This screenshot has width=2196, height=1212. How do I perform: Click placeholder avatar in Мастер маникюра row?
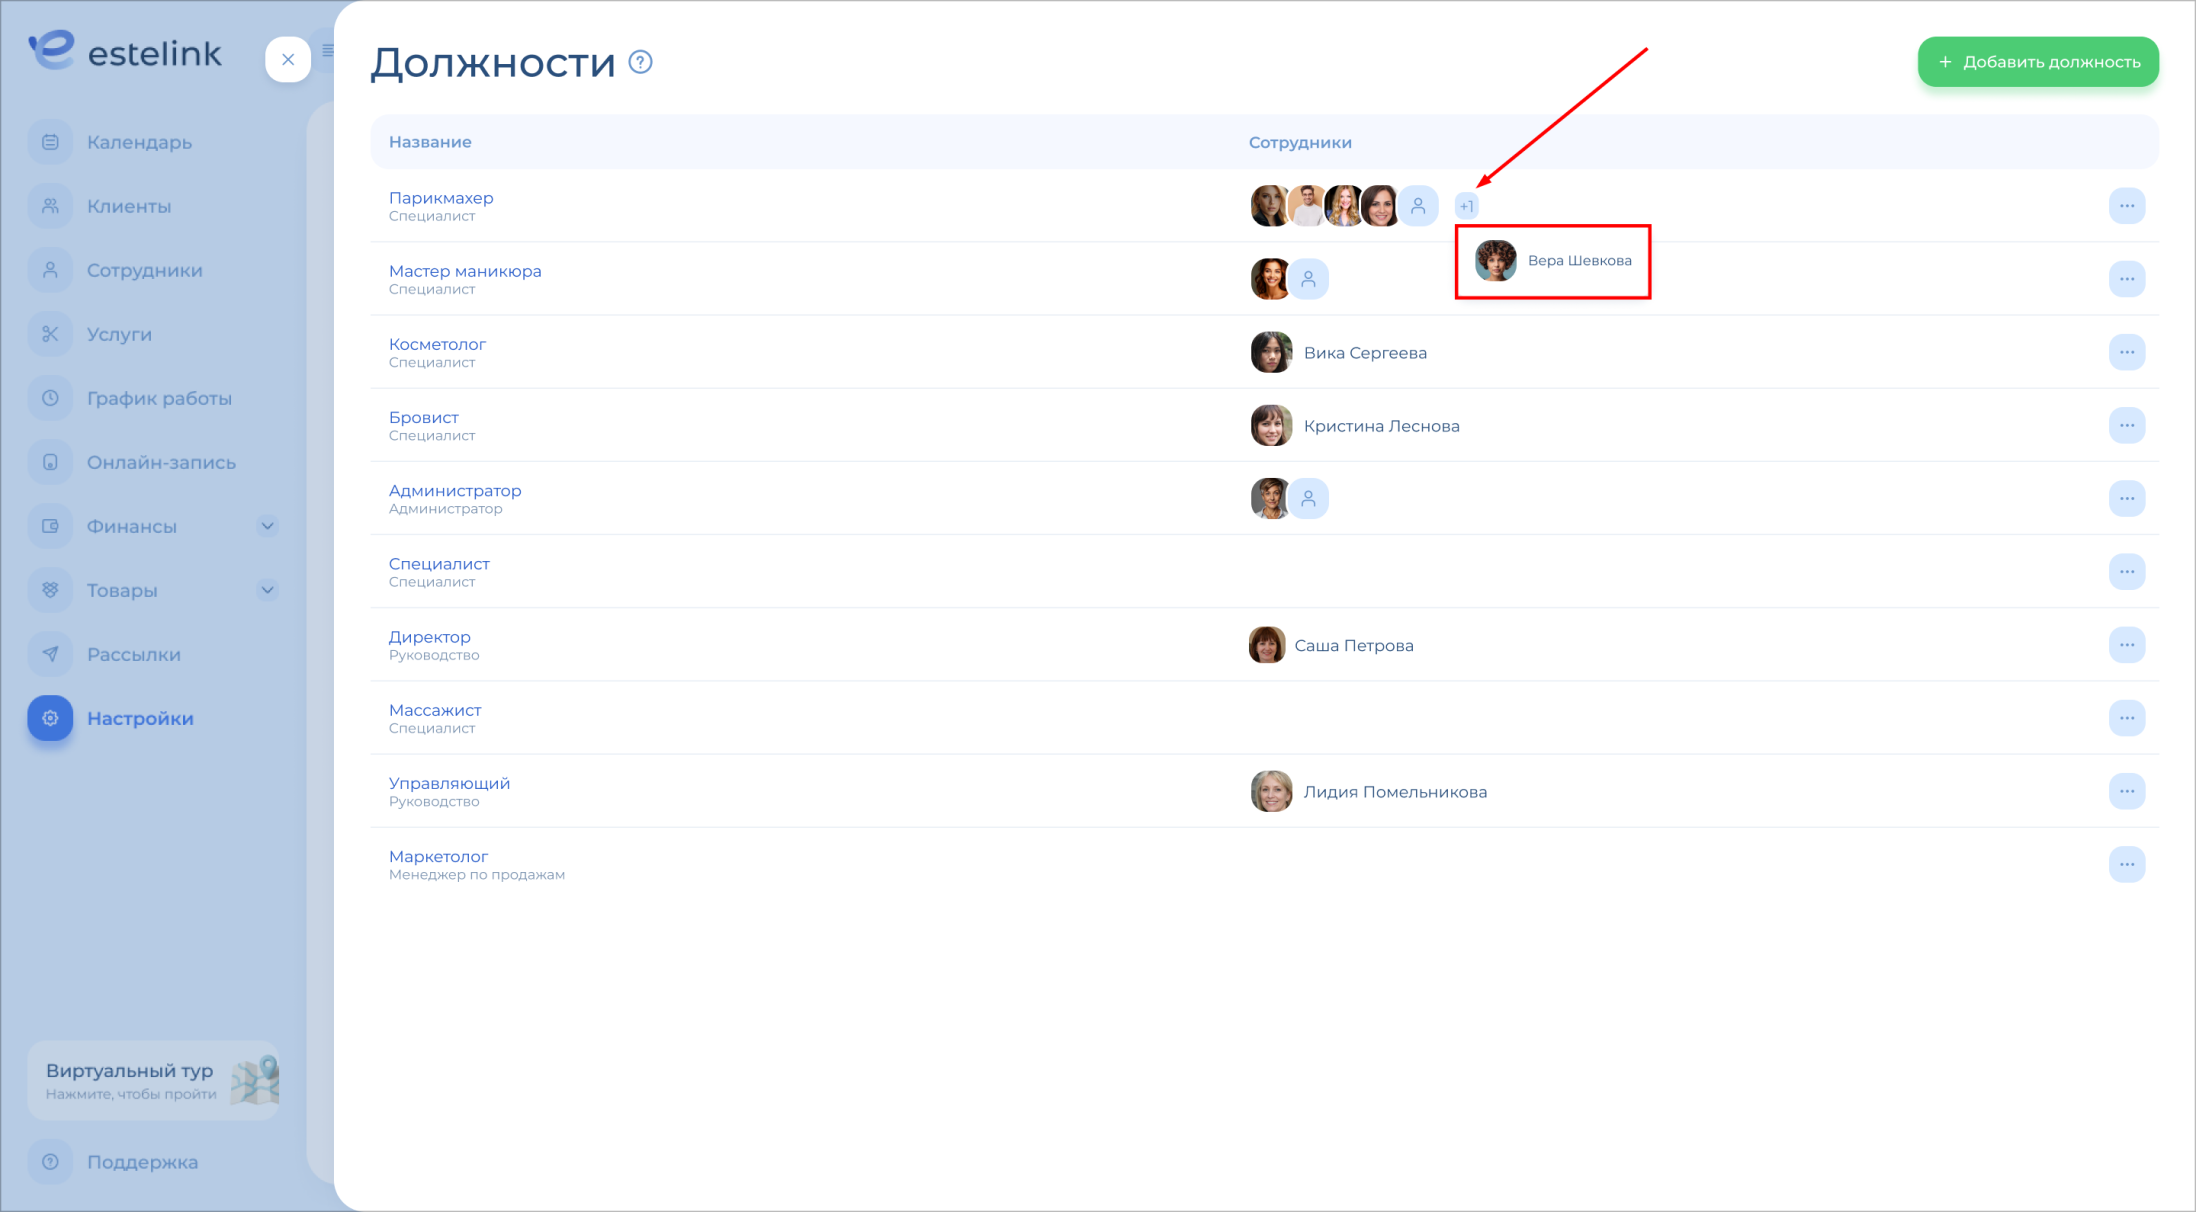[x=1308, y=279]
